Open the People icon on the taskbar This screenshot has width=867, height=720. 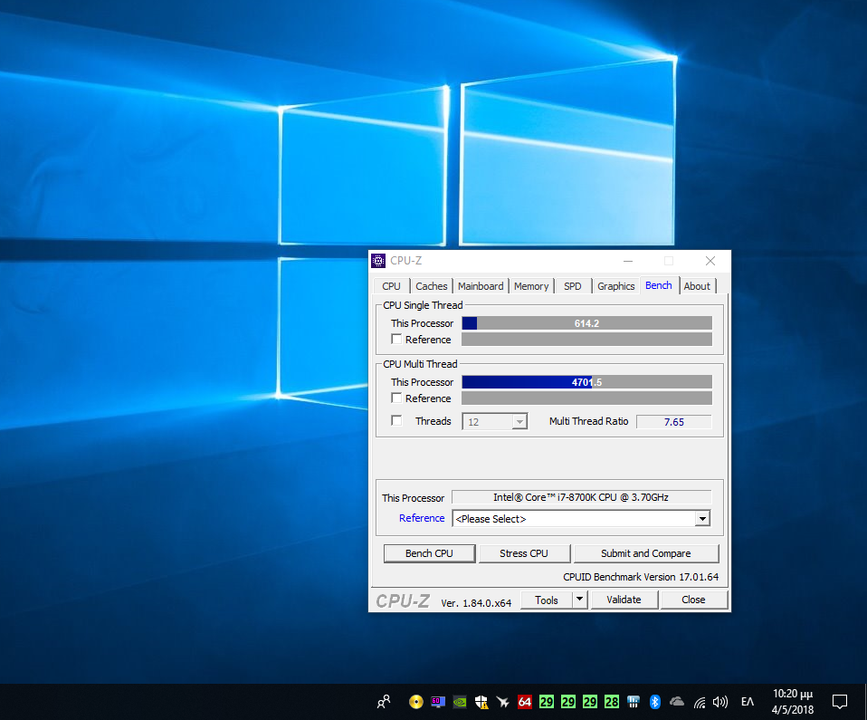(383, 702)
